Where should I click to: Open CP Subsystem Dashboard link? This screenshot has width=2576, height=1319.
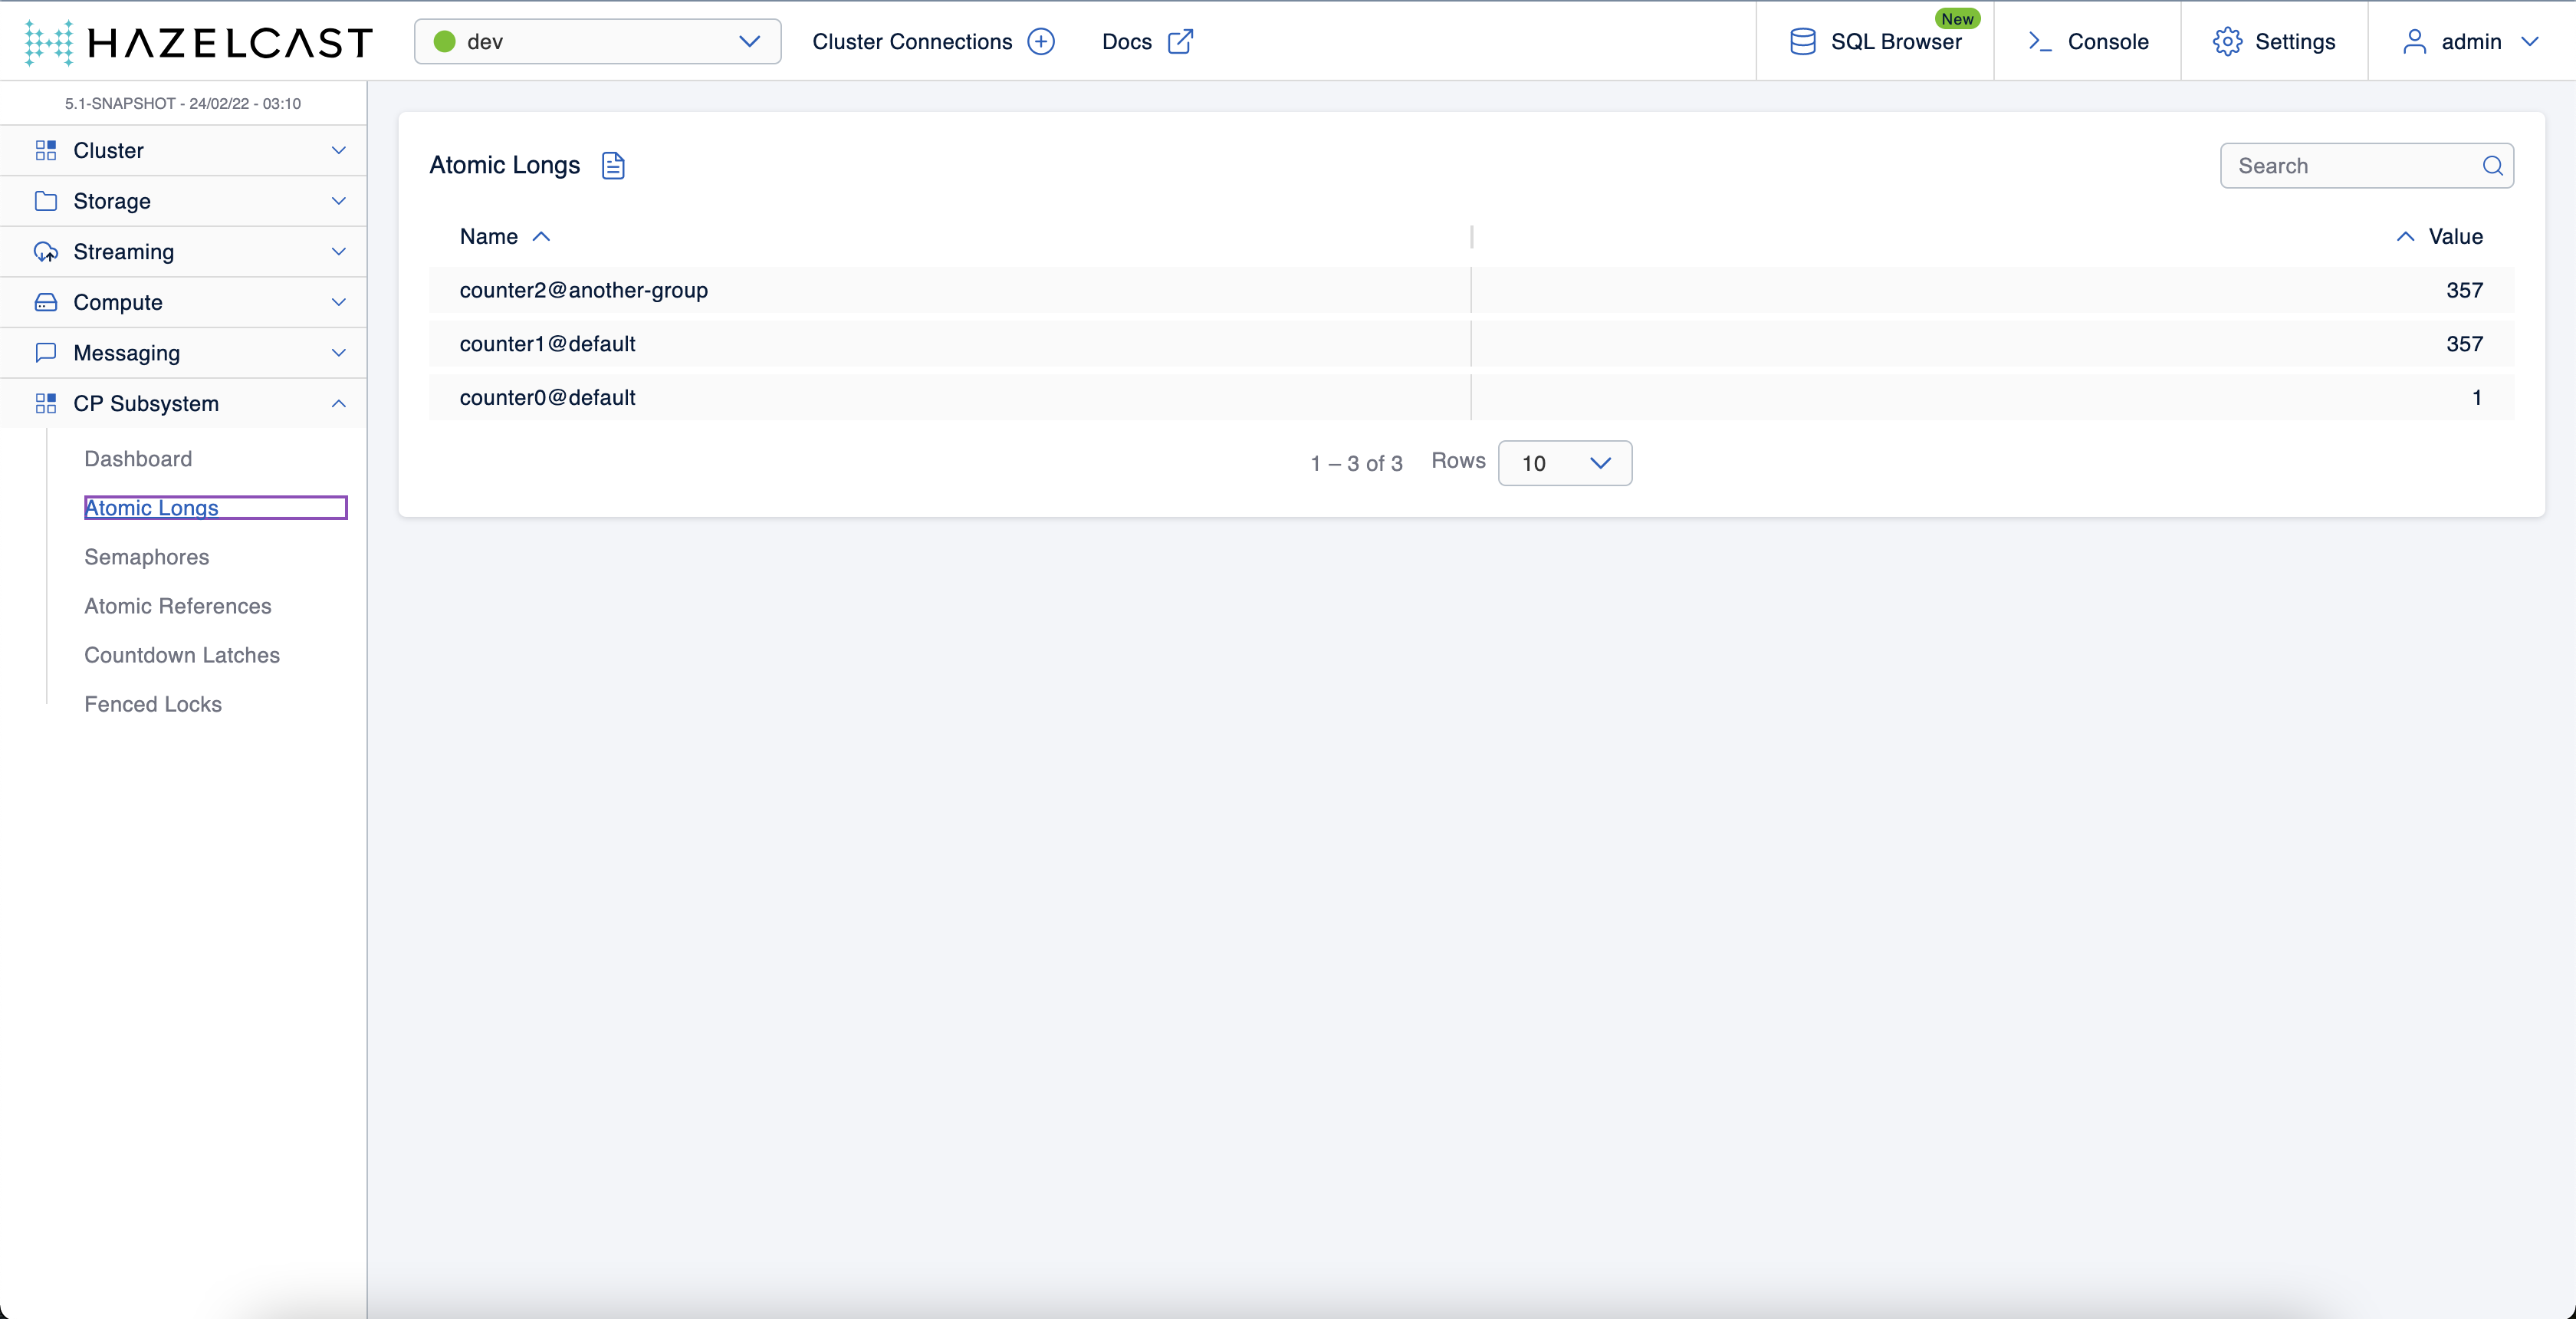coord(138,459)
